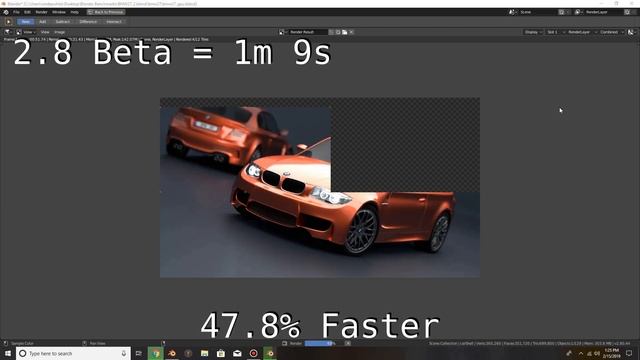Open the red recording app taskbar icon
640x360 pixels.
(253, 353)
